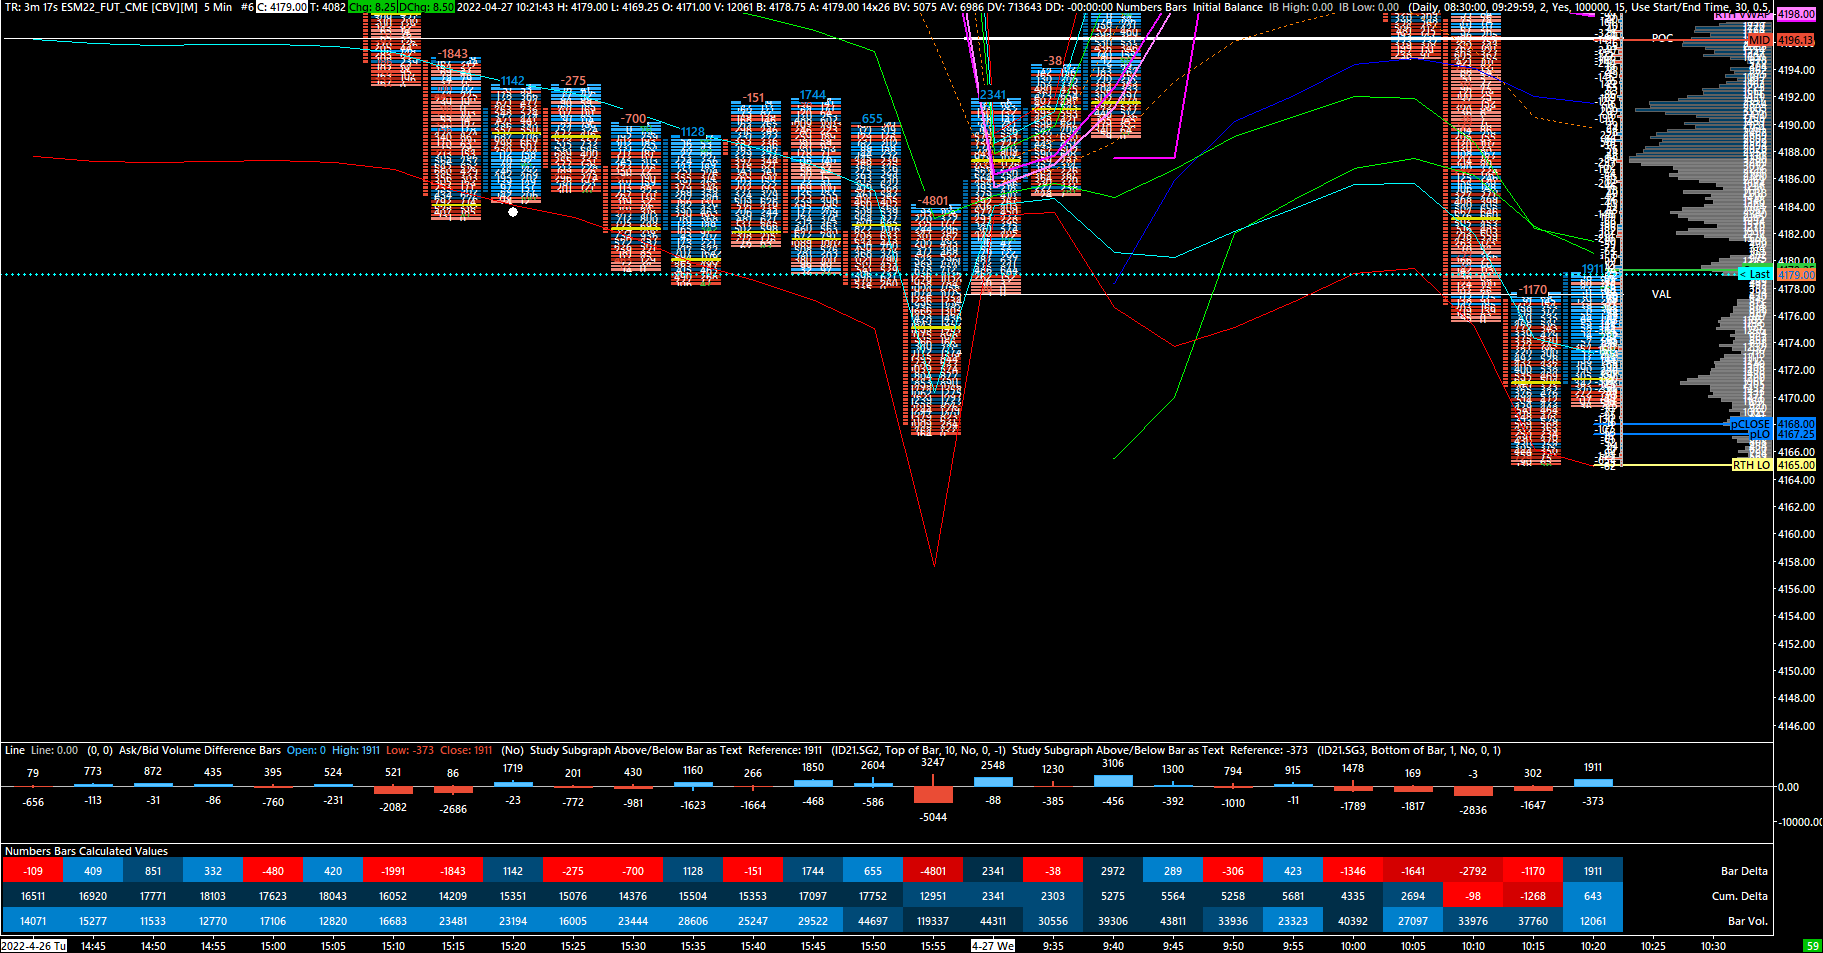Click the 14:45 time axis label
The height and width of the screenshot is (953, 1823).
93,946
